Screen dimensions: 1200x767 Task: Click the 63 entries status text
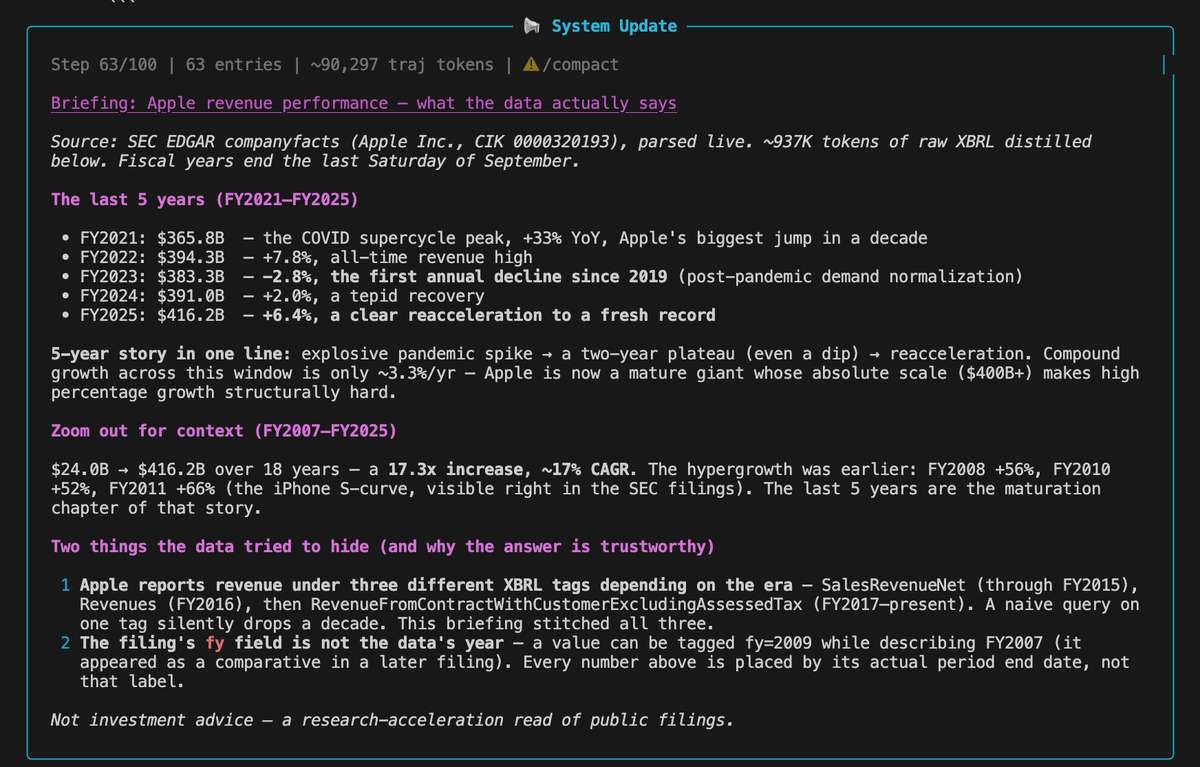[234, 65]
